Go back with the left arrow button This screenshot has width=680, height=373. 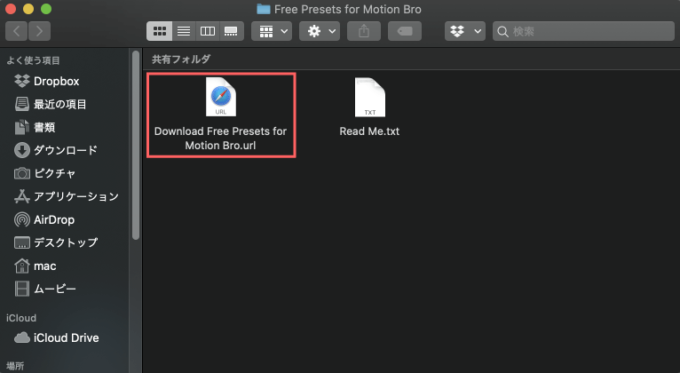coord(16,31)
